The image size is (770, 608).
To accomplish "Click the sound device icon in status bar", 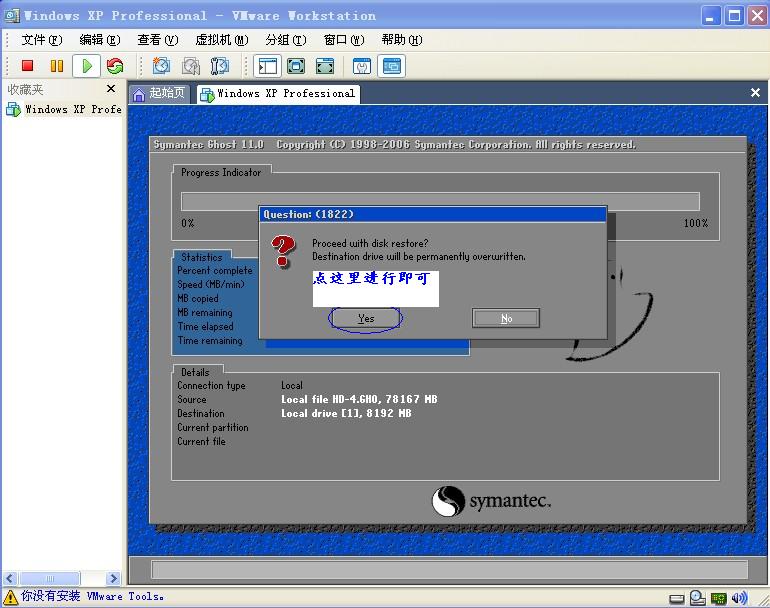I will pyautogui.click(x=740, y=597).
